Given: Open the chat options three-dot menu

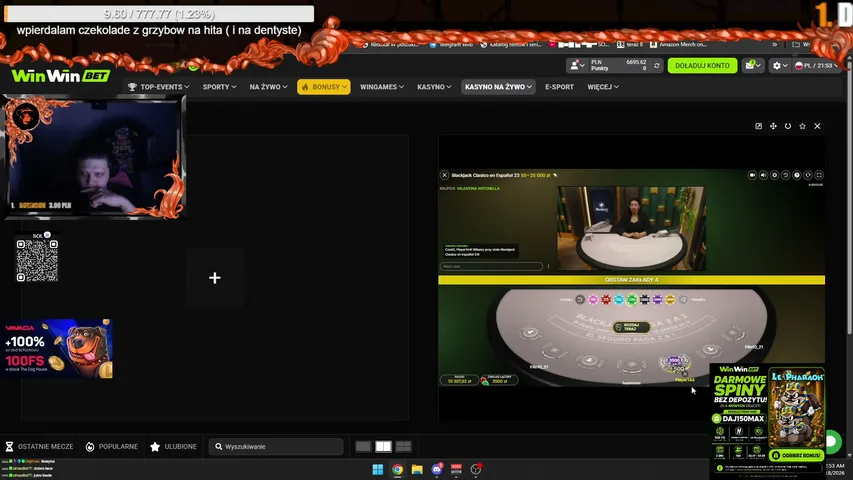Looking at the screenshot, I should pos(548,266).
